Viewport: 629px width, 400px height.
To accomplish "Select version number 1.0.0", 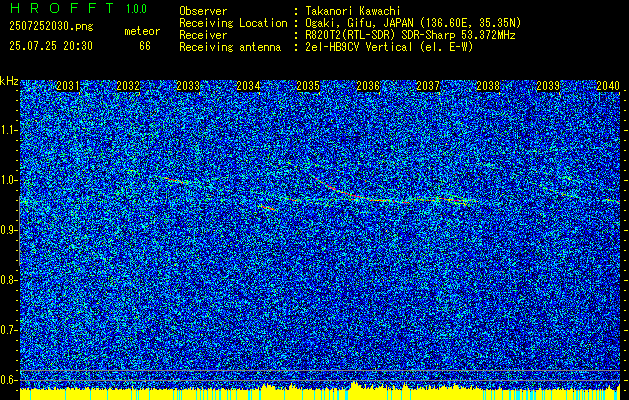I will tap(136, 9).
